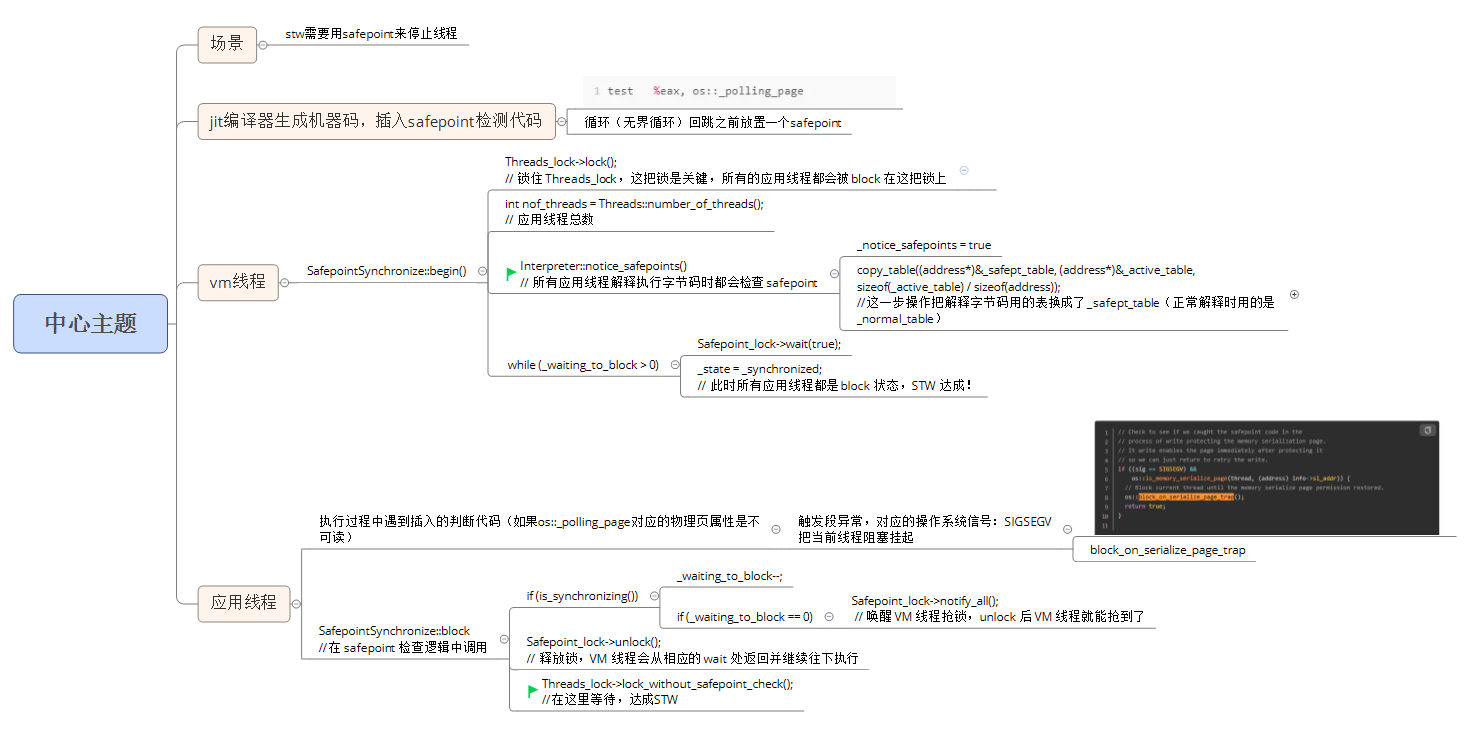
Task: Select the jit编译器生成机器码 topic node
Action: 376,121
